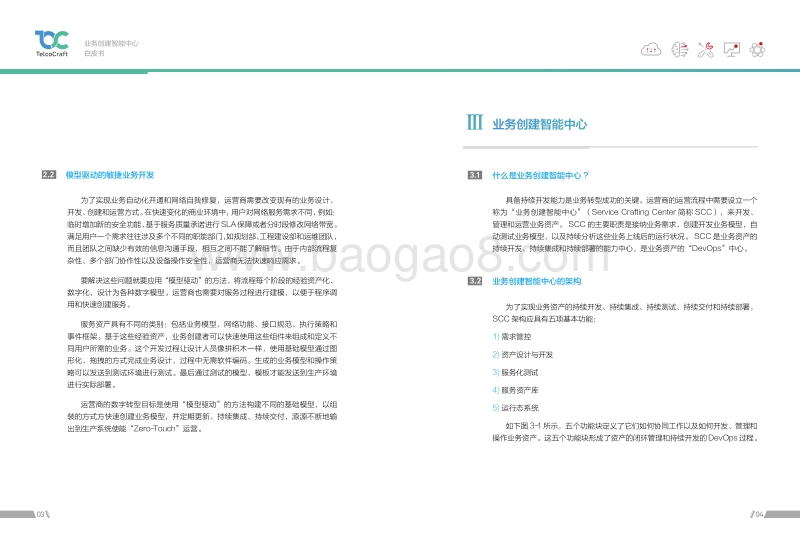
Task: Select the heading 模型驱动的敏捷业务开发
Action: click(110, 175)
